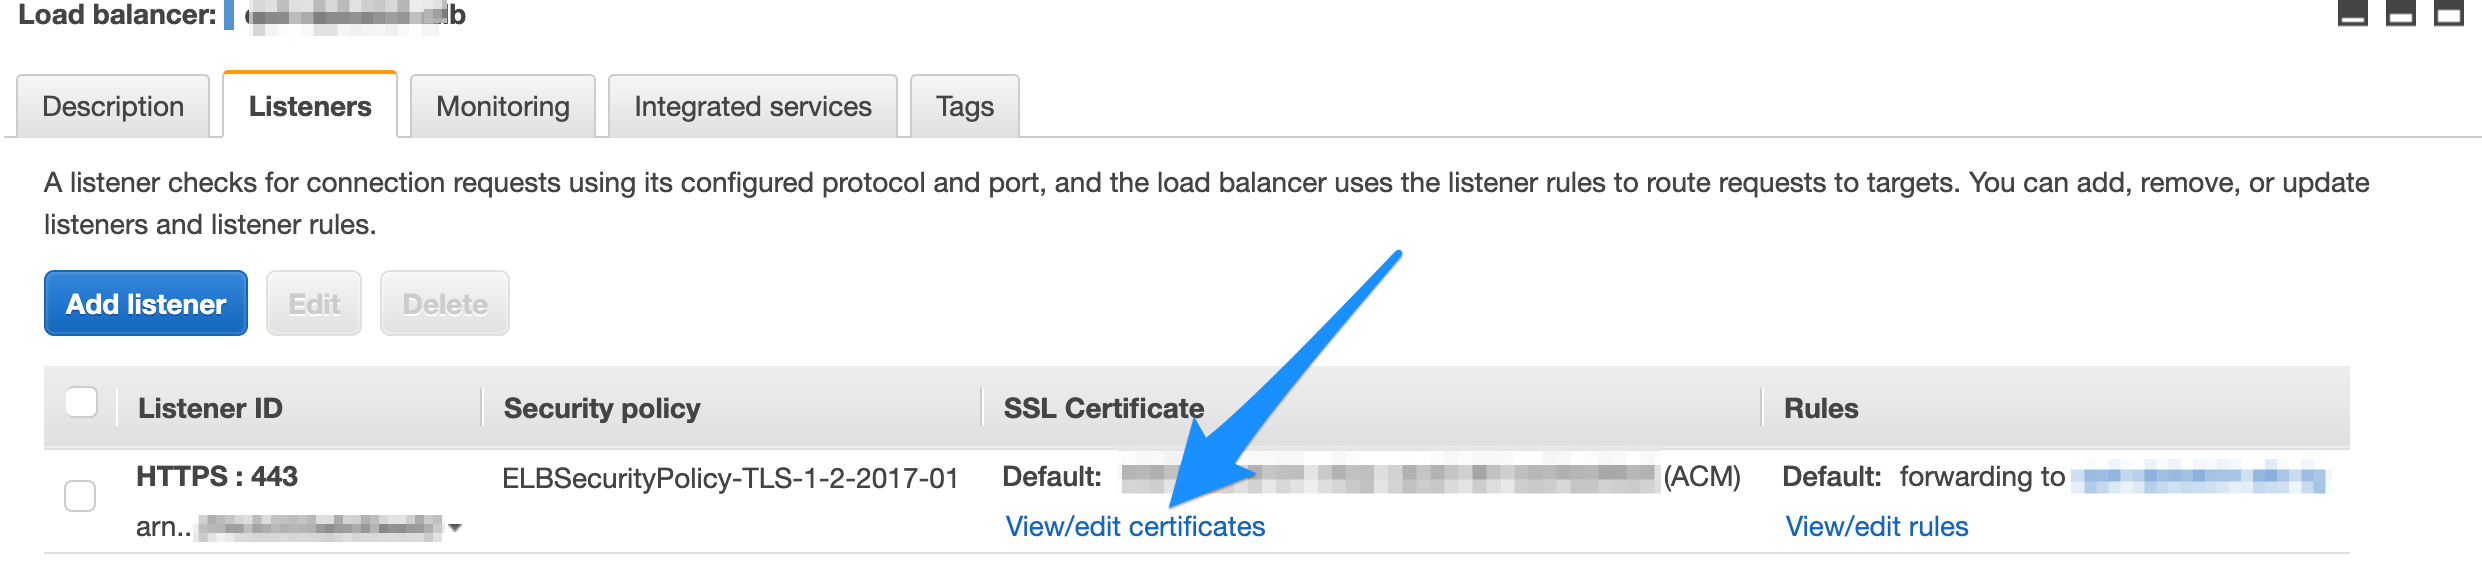The width and height of the screenshot is (2482, 578).
Task: Click the blue square beside Load balancer label
Action: click(229, 14)
